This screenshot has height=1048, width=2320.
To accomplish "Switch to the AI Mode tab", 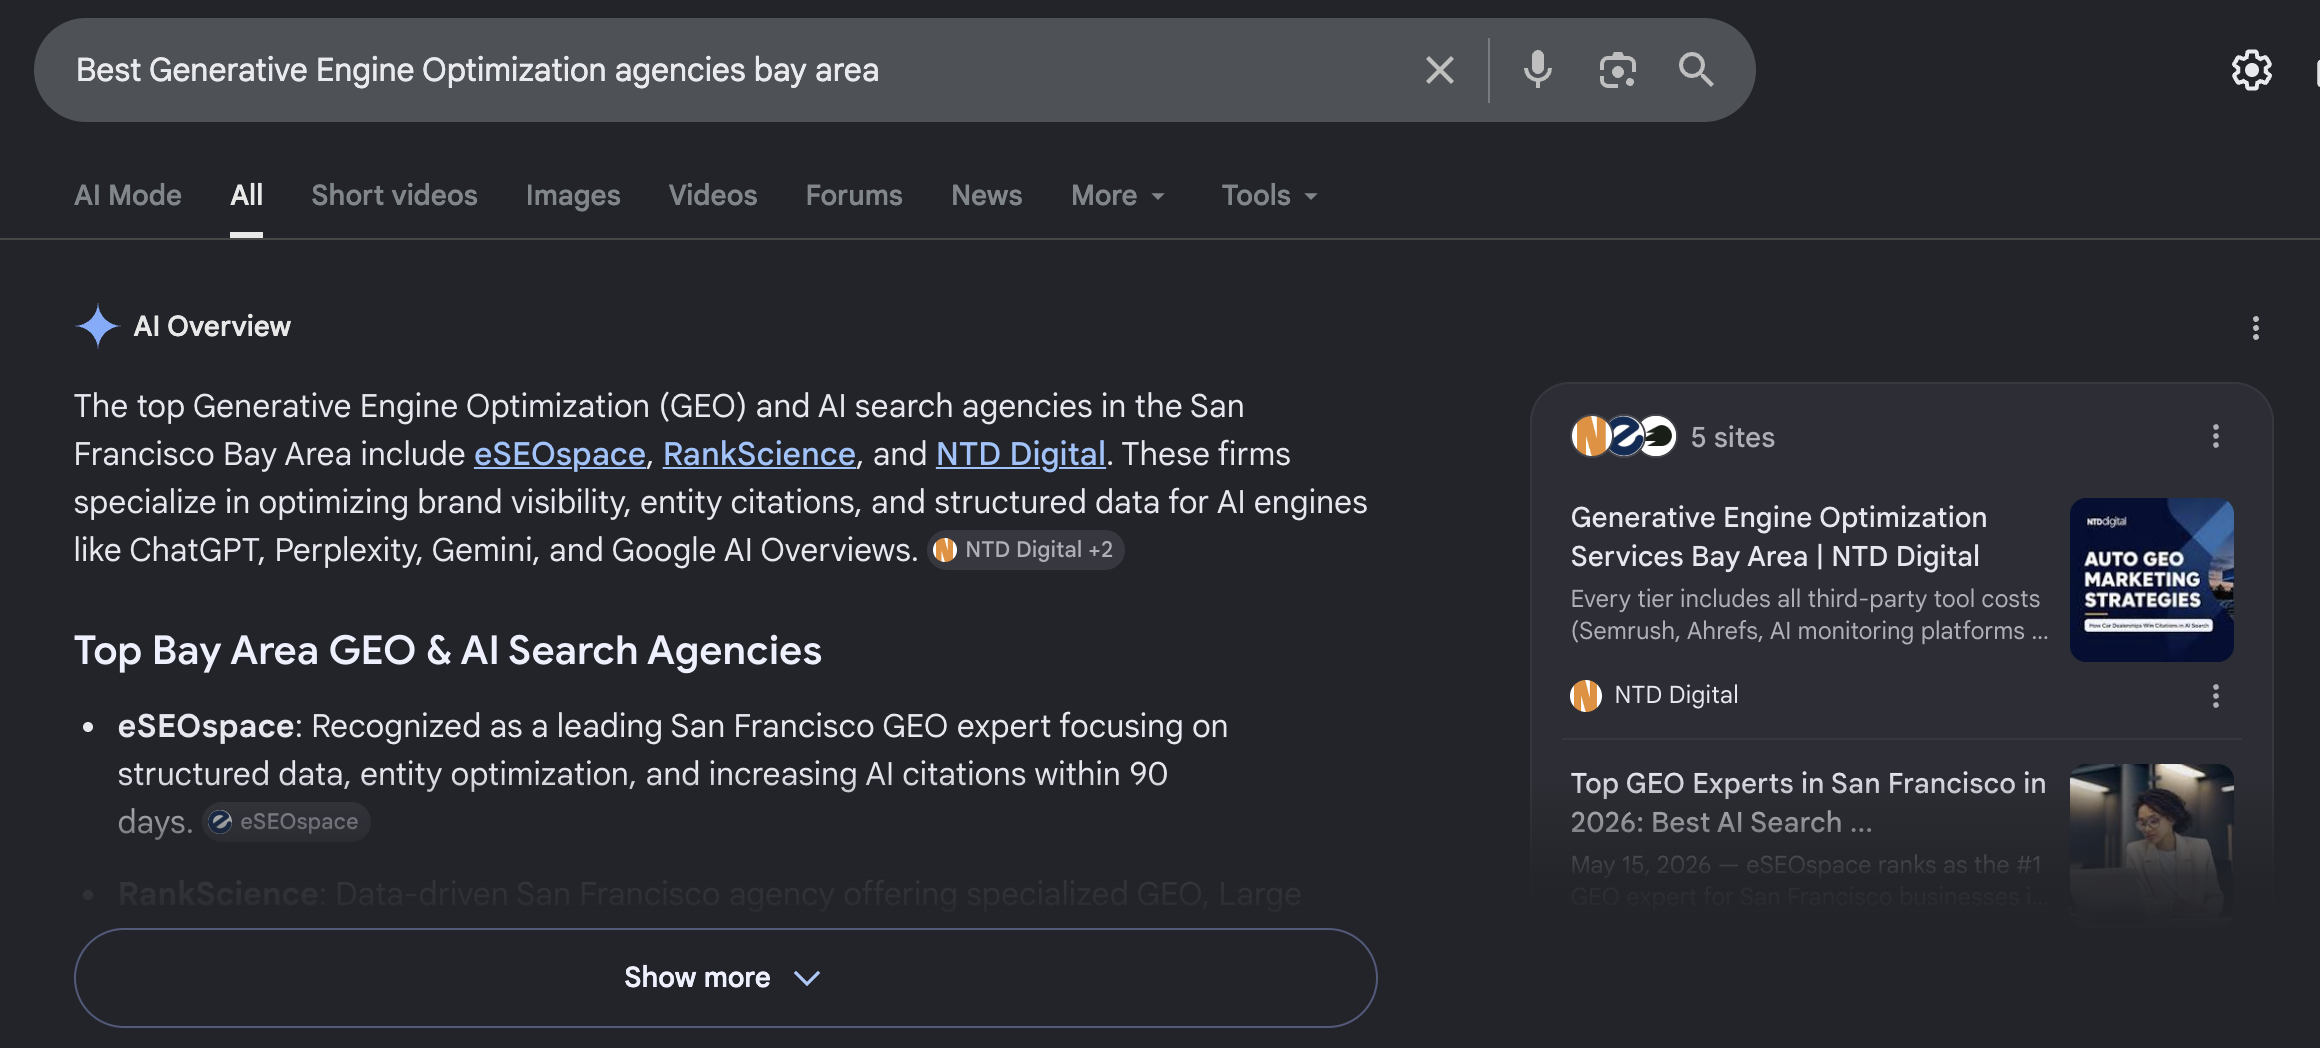I will (x=128, y=195).
